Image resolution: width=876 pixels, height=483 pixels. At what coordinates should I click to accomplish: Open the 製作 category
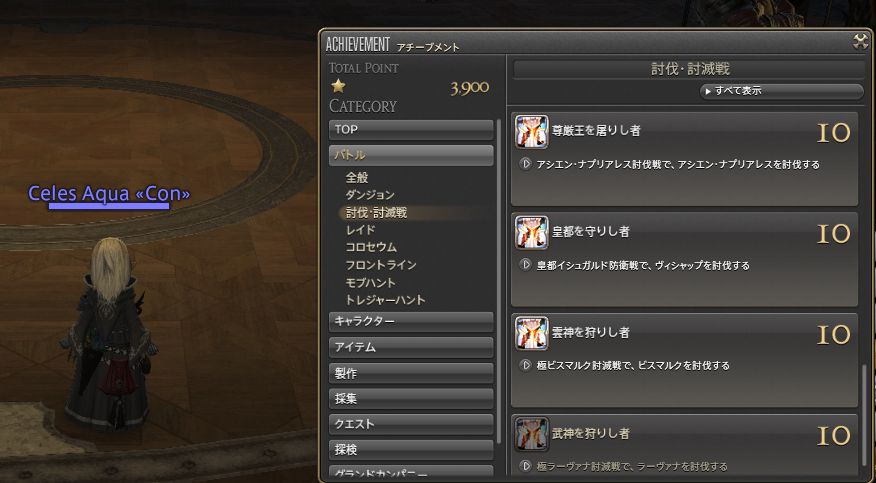pos(411,372)
